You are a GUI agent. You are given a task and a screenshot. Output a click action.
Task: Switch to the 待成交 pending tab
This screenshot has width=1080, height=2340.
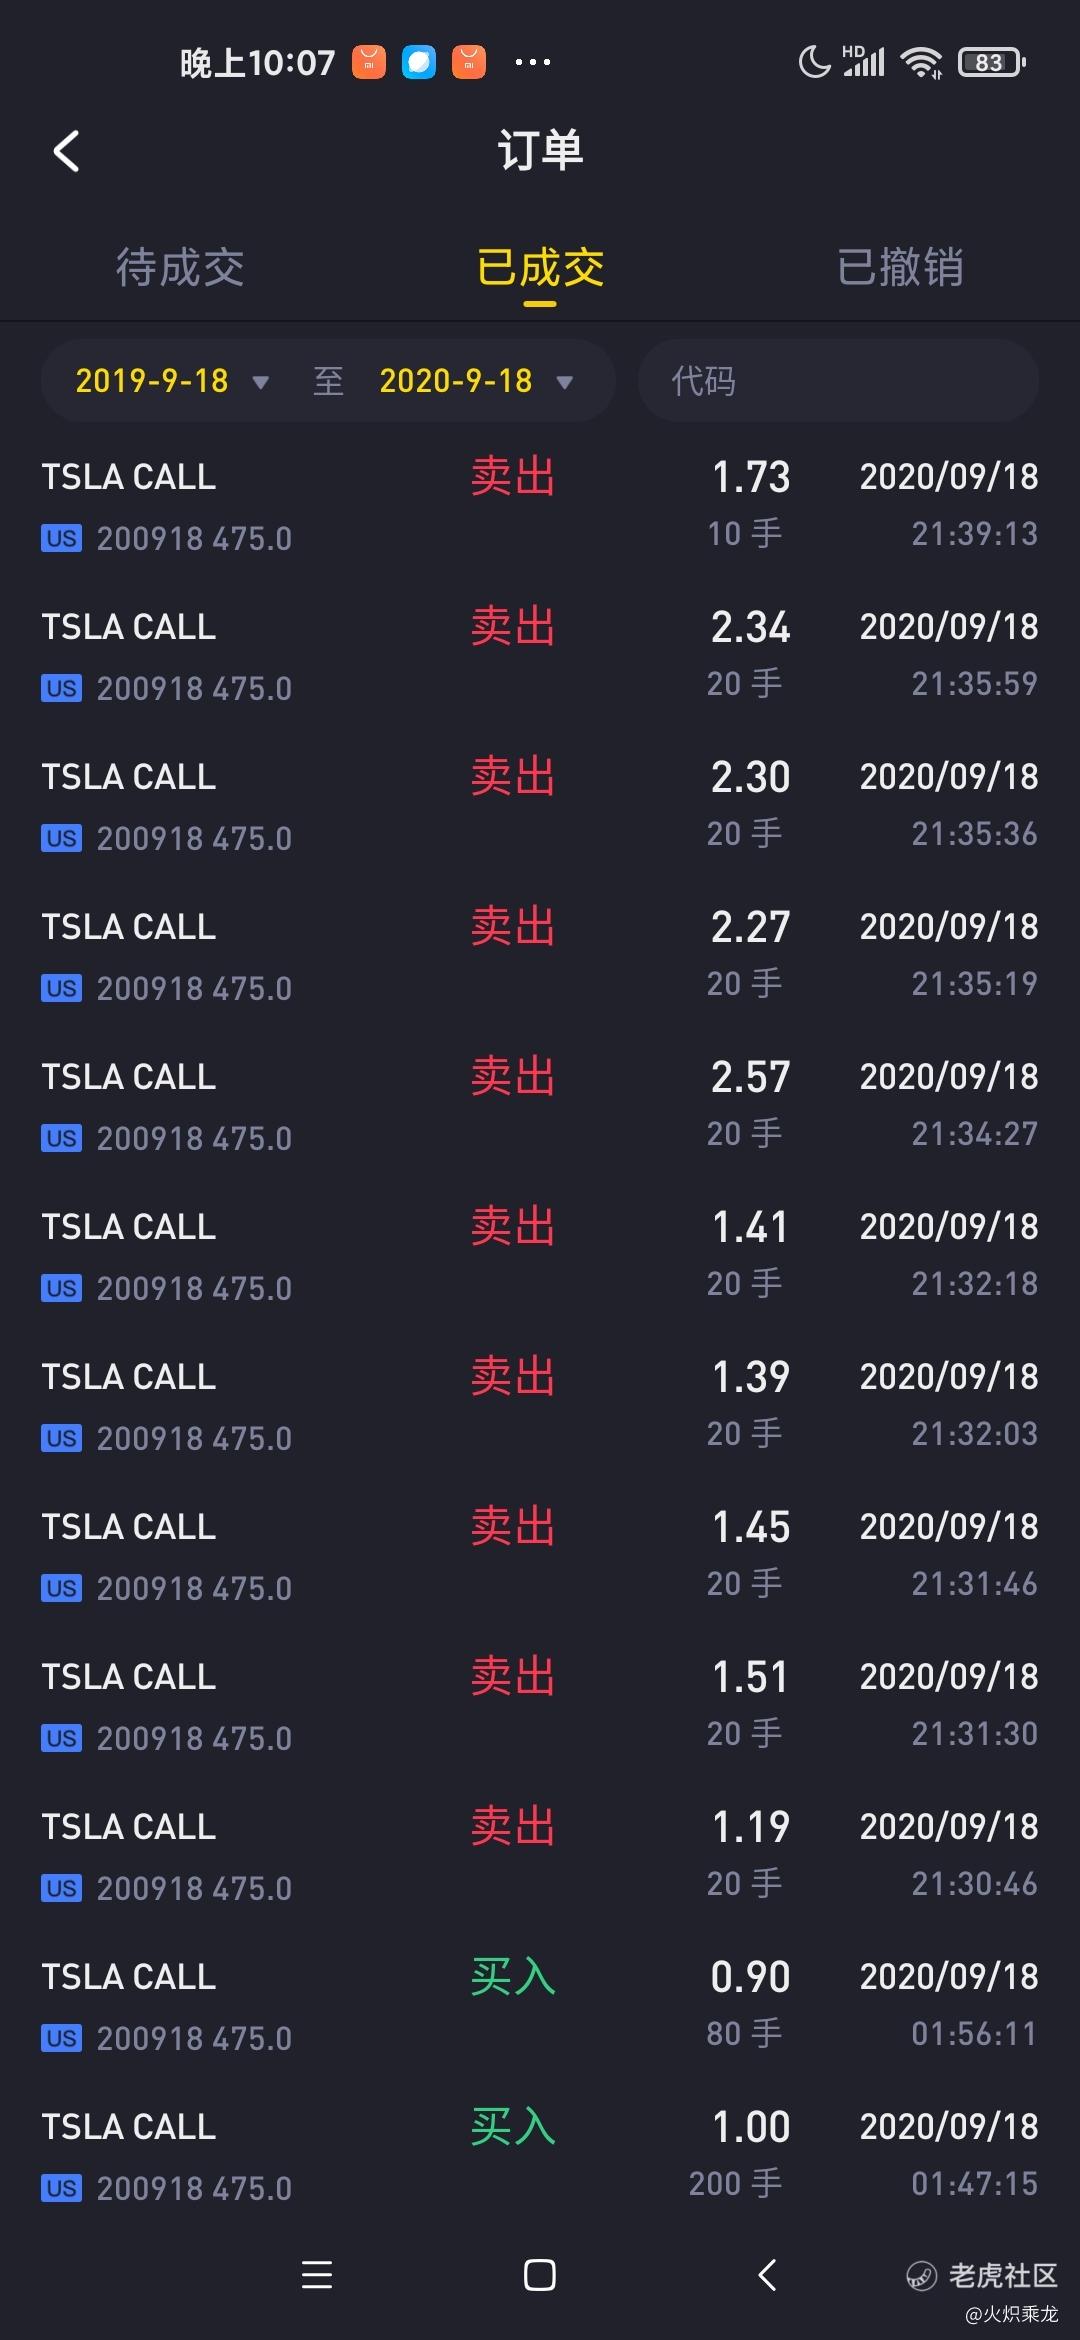[x=180, y=268]
